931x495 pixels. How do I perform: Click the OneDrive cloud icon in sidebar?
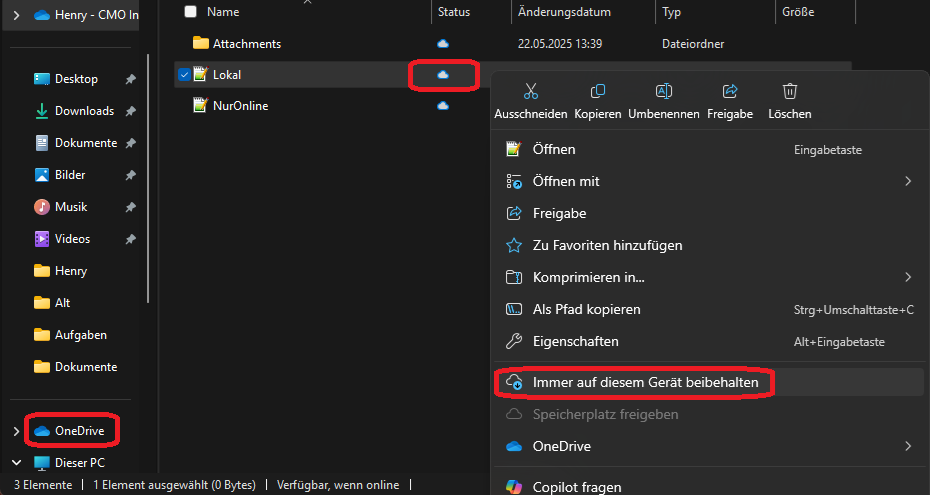click(42, 431)
